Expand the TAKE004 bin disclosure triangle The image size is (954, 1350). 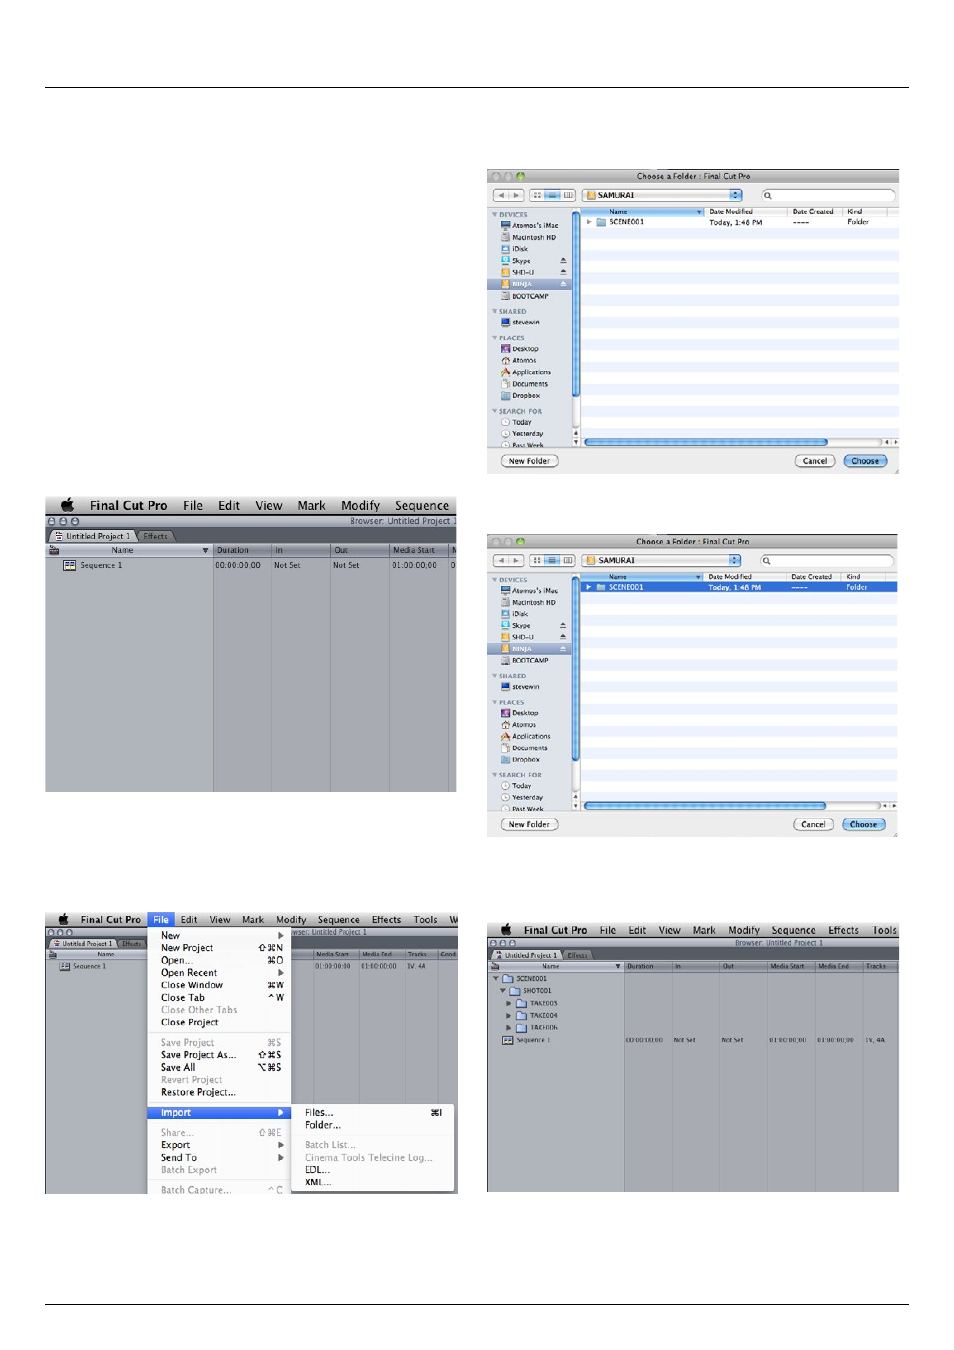pos(509,1015)
